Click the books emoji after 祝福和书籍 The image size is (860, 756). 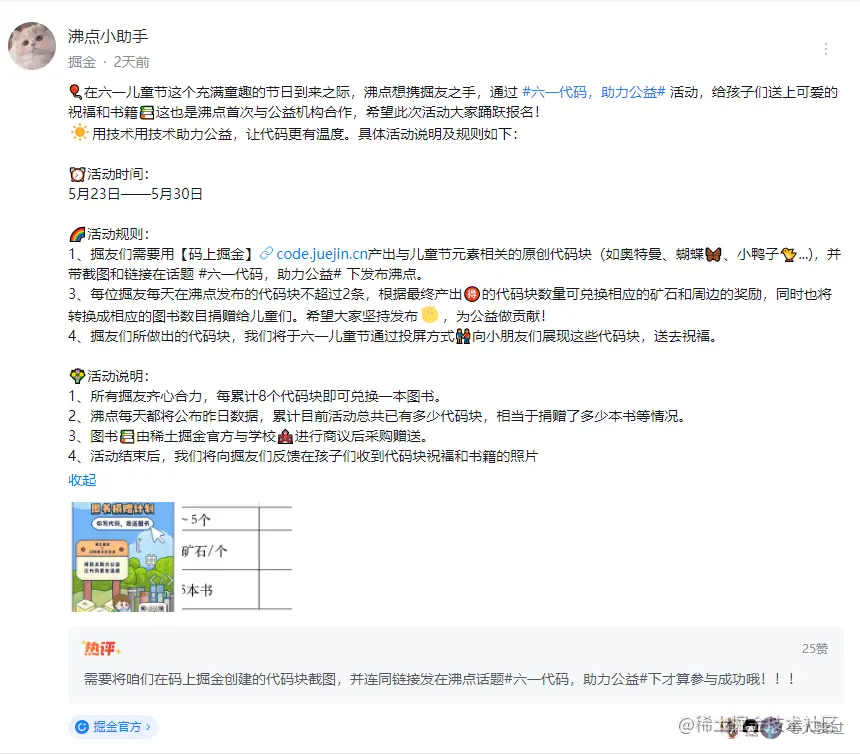(x=147, y=112)
